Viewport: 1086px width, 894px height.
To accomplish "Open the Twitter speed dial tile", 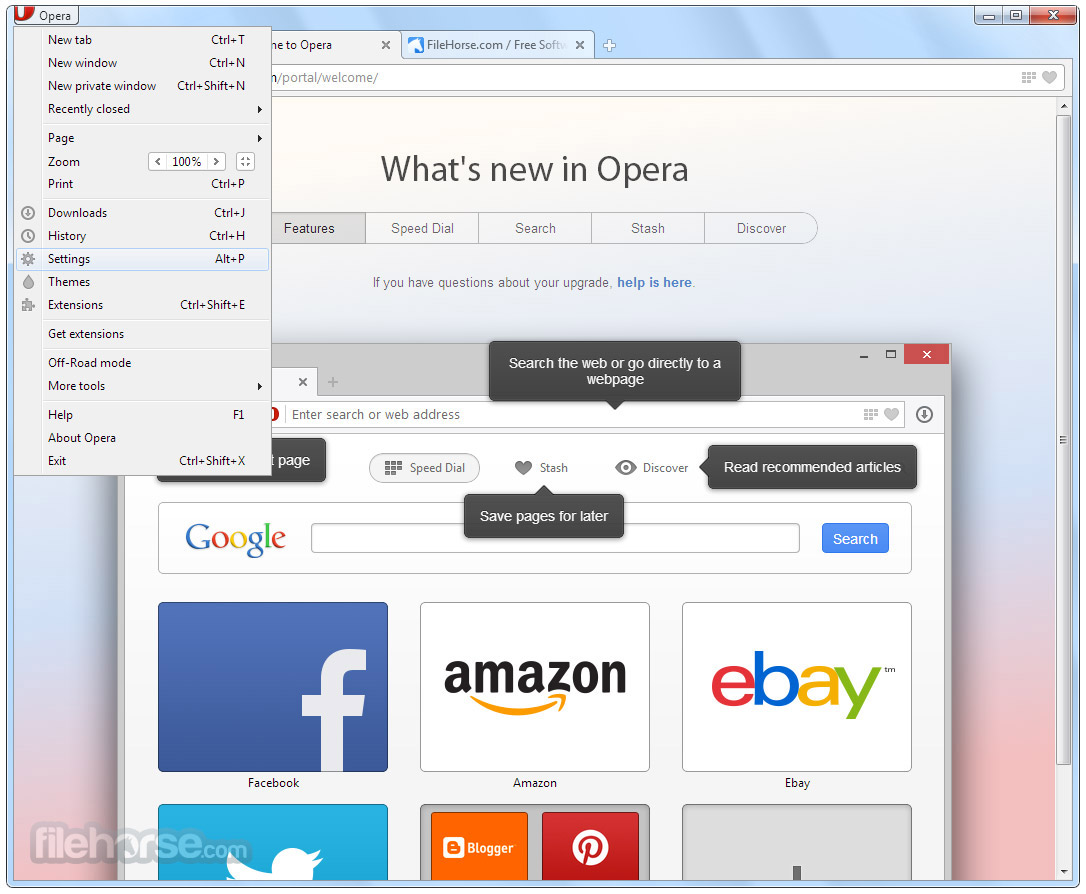I will click(x=273, y=842).
